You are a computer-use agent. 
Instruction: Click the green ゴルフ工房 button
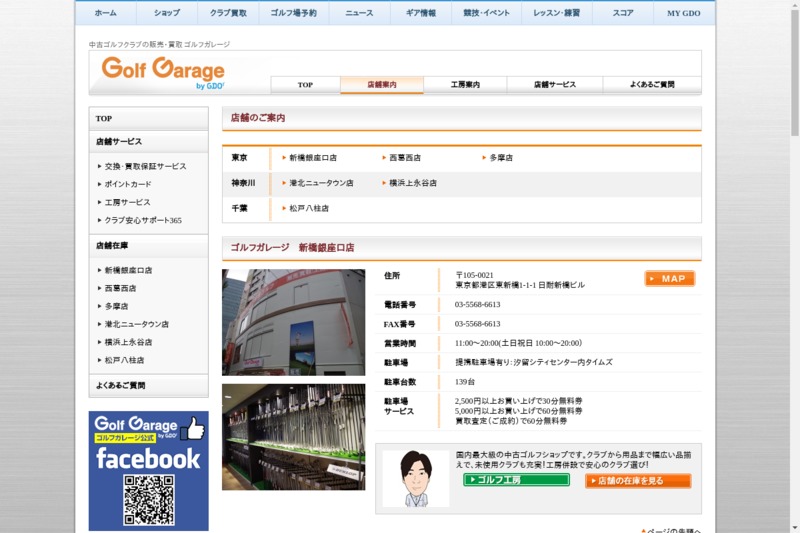pos(516,479)
